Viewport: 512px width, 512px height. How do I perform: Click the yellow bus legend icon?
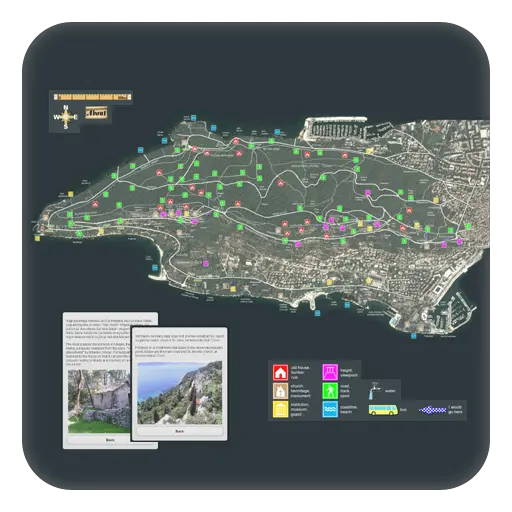(x=383, y=410)
